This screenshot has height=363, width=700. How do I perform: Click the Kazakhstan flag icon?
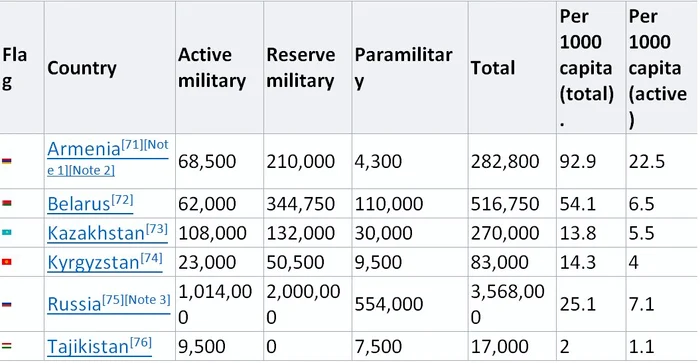pyautogui.click(x=6, y=233)
